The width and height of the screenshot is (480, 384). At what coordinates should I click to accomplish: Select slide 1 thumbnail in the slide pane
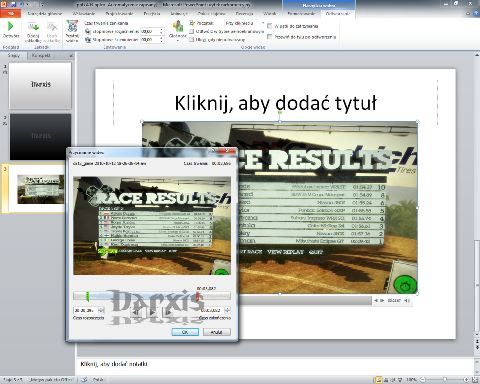40,85
